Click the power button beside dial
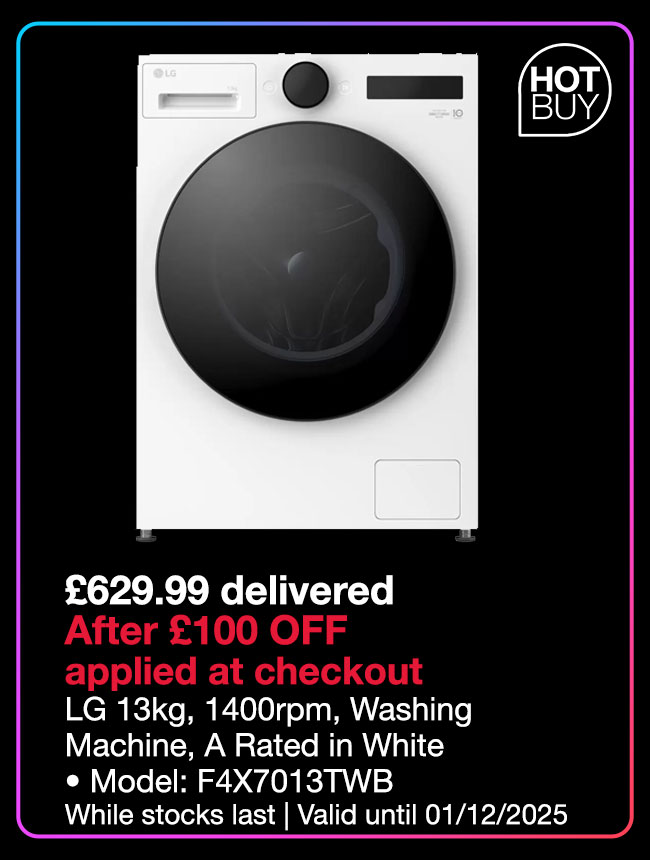Viewport: 650px width, 860px height. pyautogui.click(x=269, y=87)
